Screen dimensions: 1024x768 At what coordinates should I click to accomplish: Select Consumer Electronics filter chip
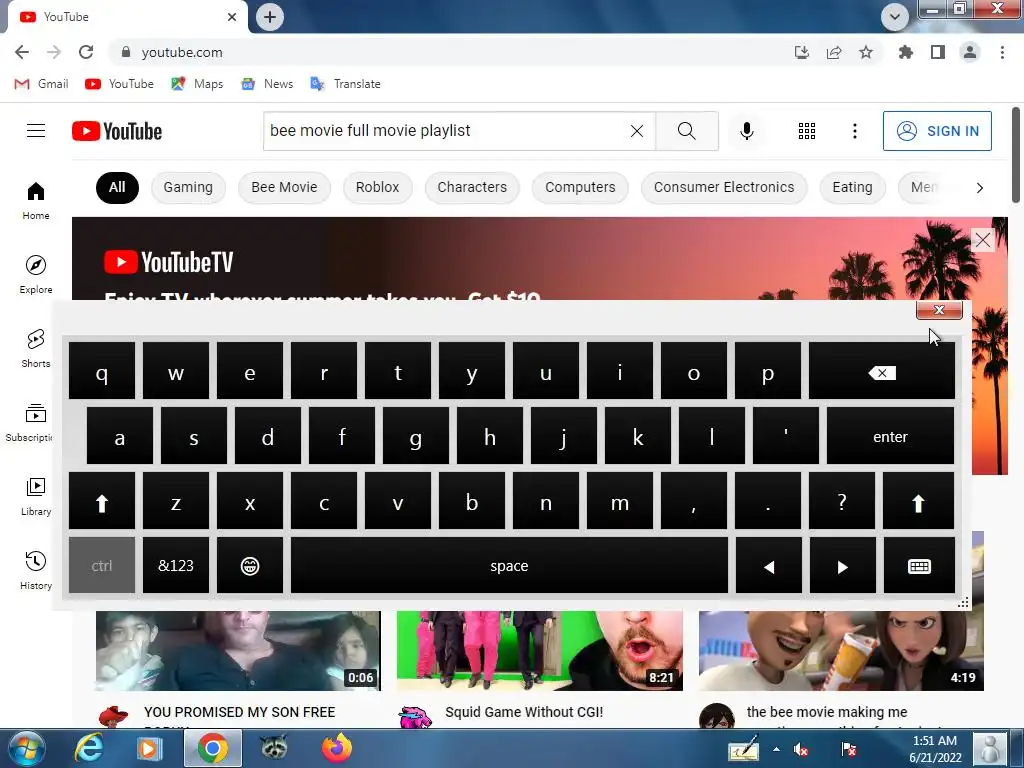(x=724, y=187)
